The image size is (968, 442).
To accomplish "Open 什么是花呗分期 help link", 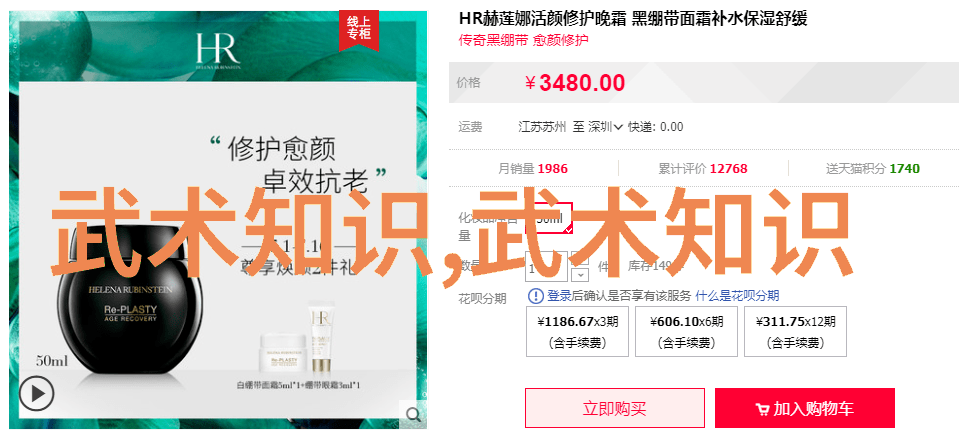I will click(x=737, y=296).
